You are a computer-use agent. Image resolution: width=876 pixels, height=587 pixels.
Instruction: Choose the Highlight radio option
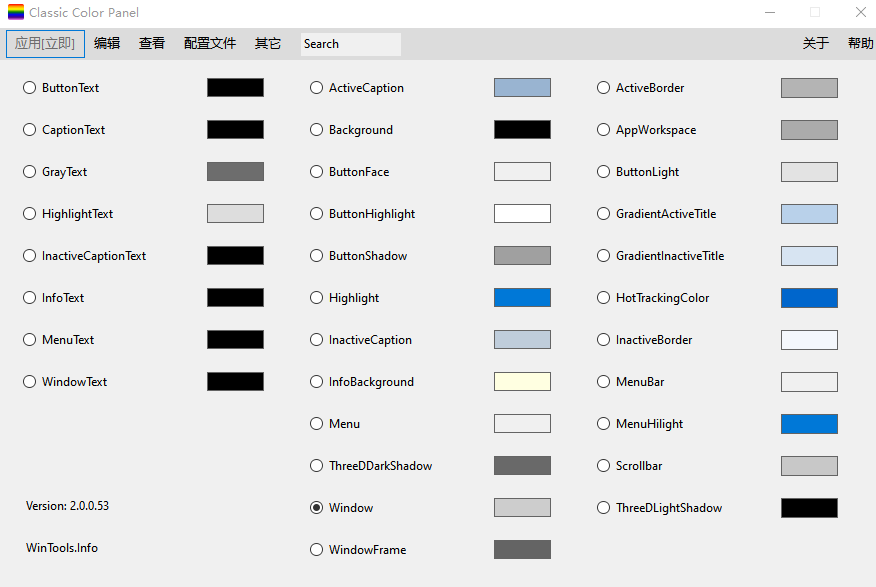click(316, 298)
